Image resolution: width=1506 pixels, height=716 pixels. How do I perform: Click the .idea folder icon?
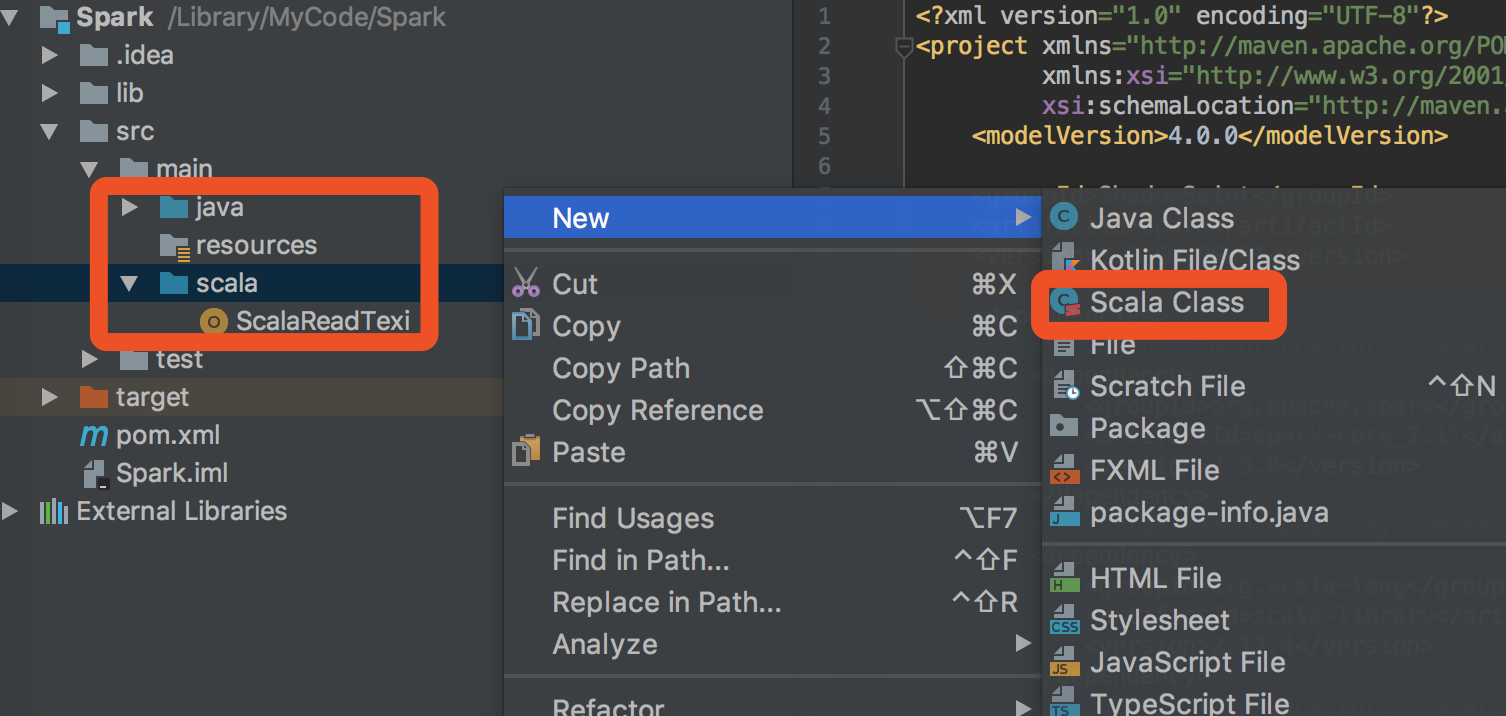(93, 55)
